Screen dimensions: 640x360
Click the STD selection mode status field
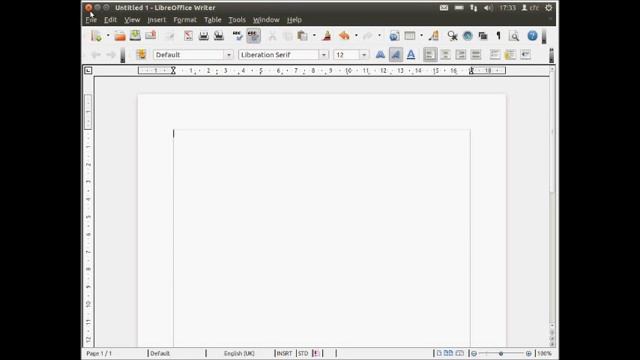(303, 353)
